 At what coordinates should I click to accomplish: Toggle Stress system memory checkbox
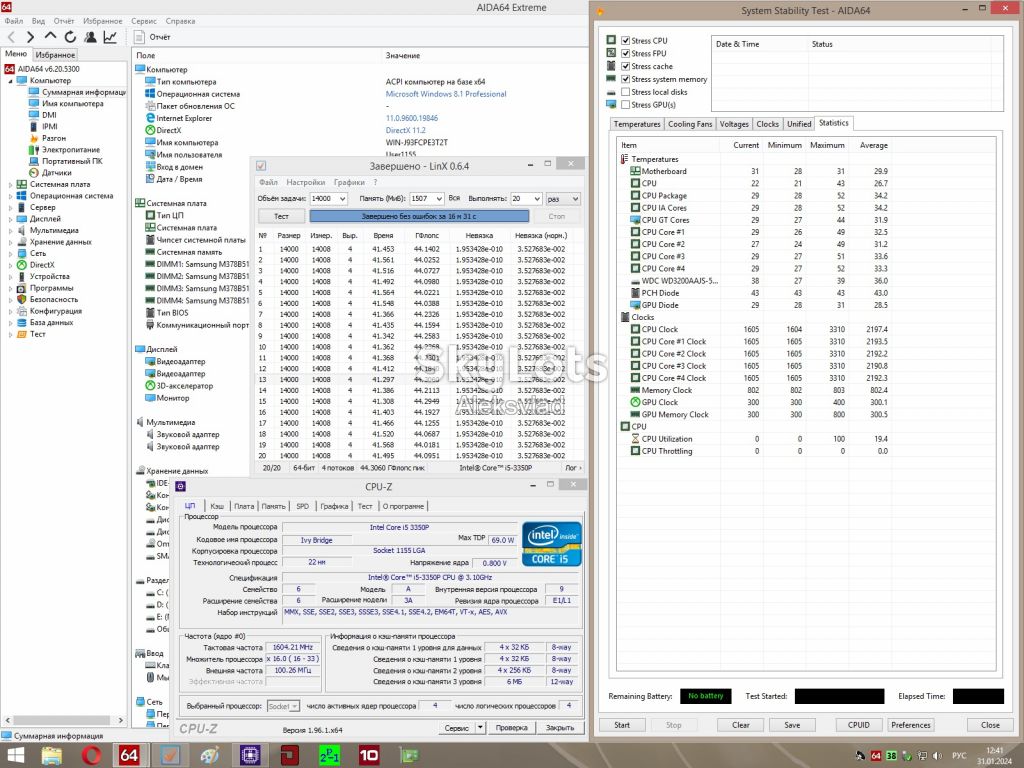click(626, 79)
